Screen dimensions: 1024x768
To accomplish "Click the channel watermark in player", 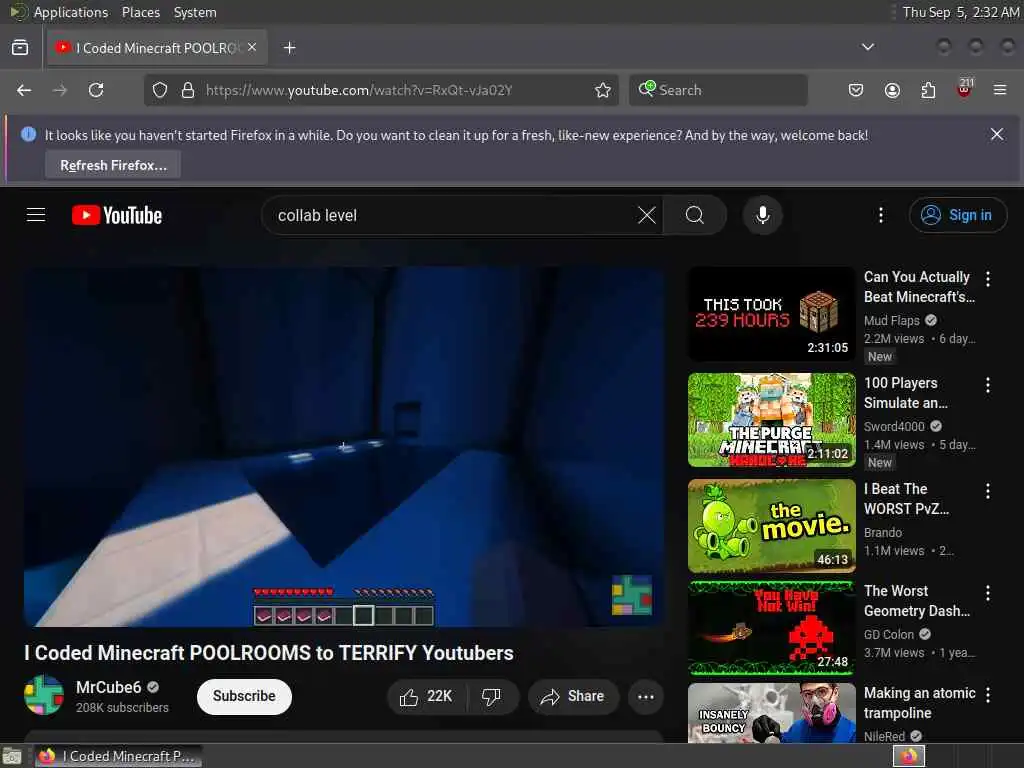I will [632, 595].
